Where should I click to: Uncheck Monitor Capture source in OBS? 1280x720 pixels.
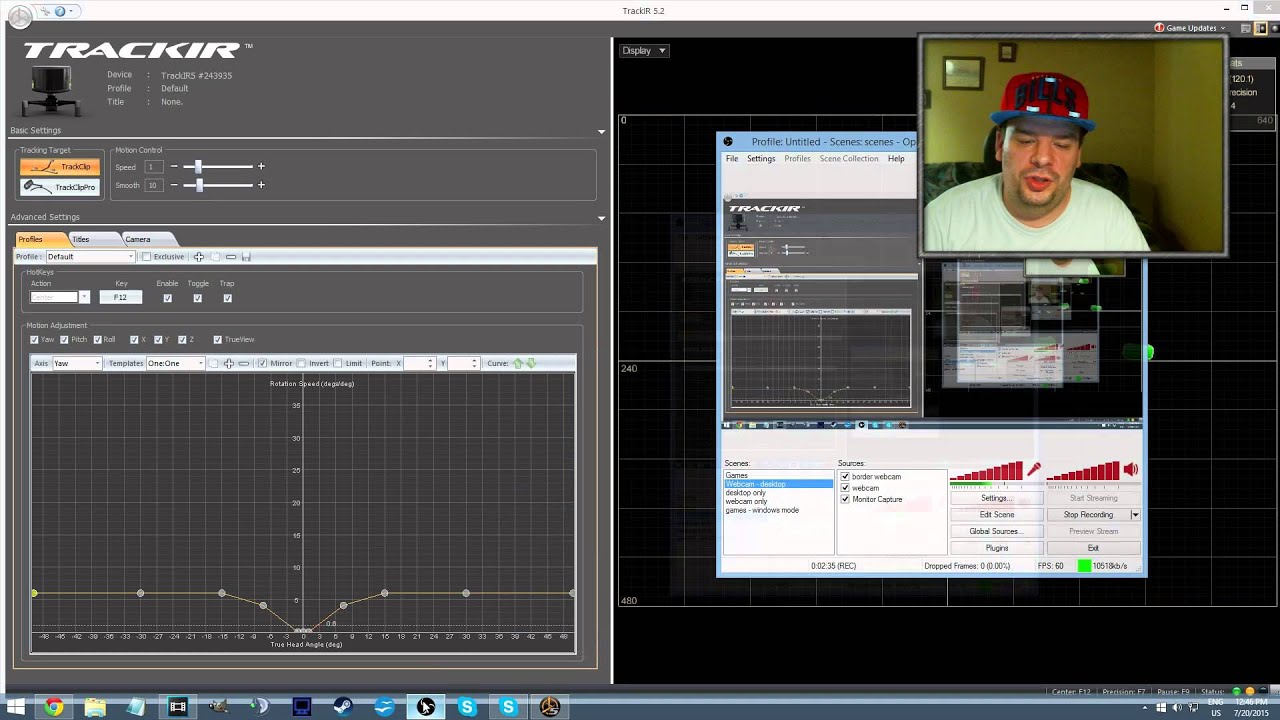(x=845, y=499)
